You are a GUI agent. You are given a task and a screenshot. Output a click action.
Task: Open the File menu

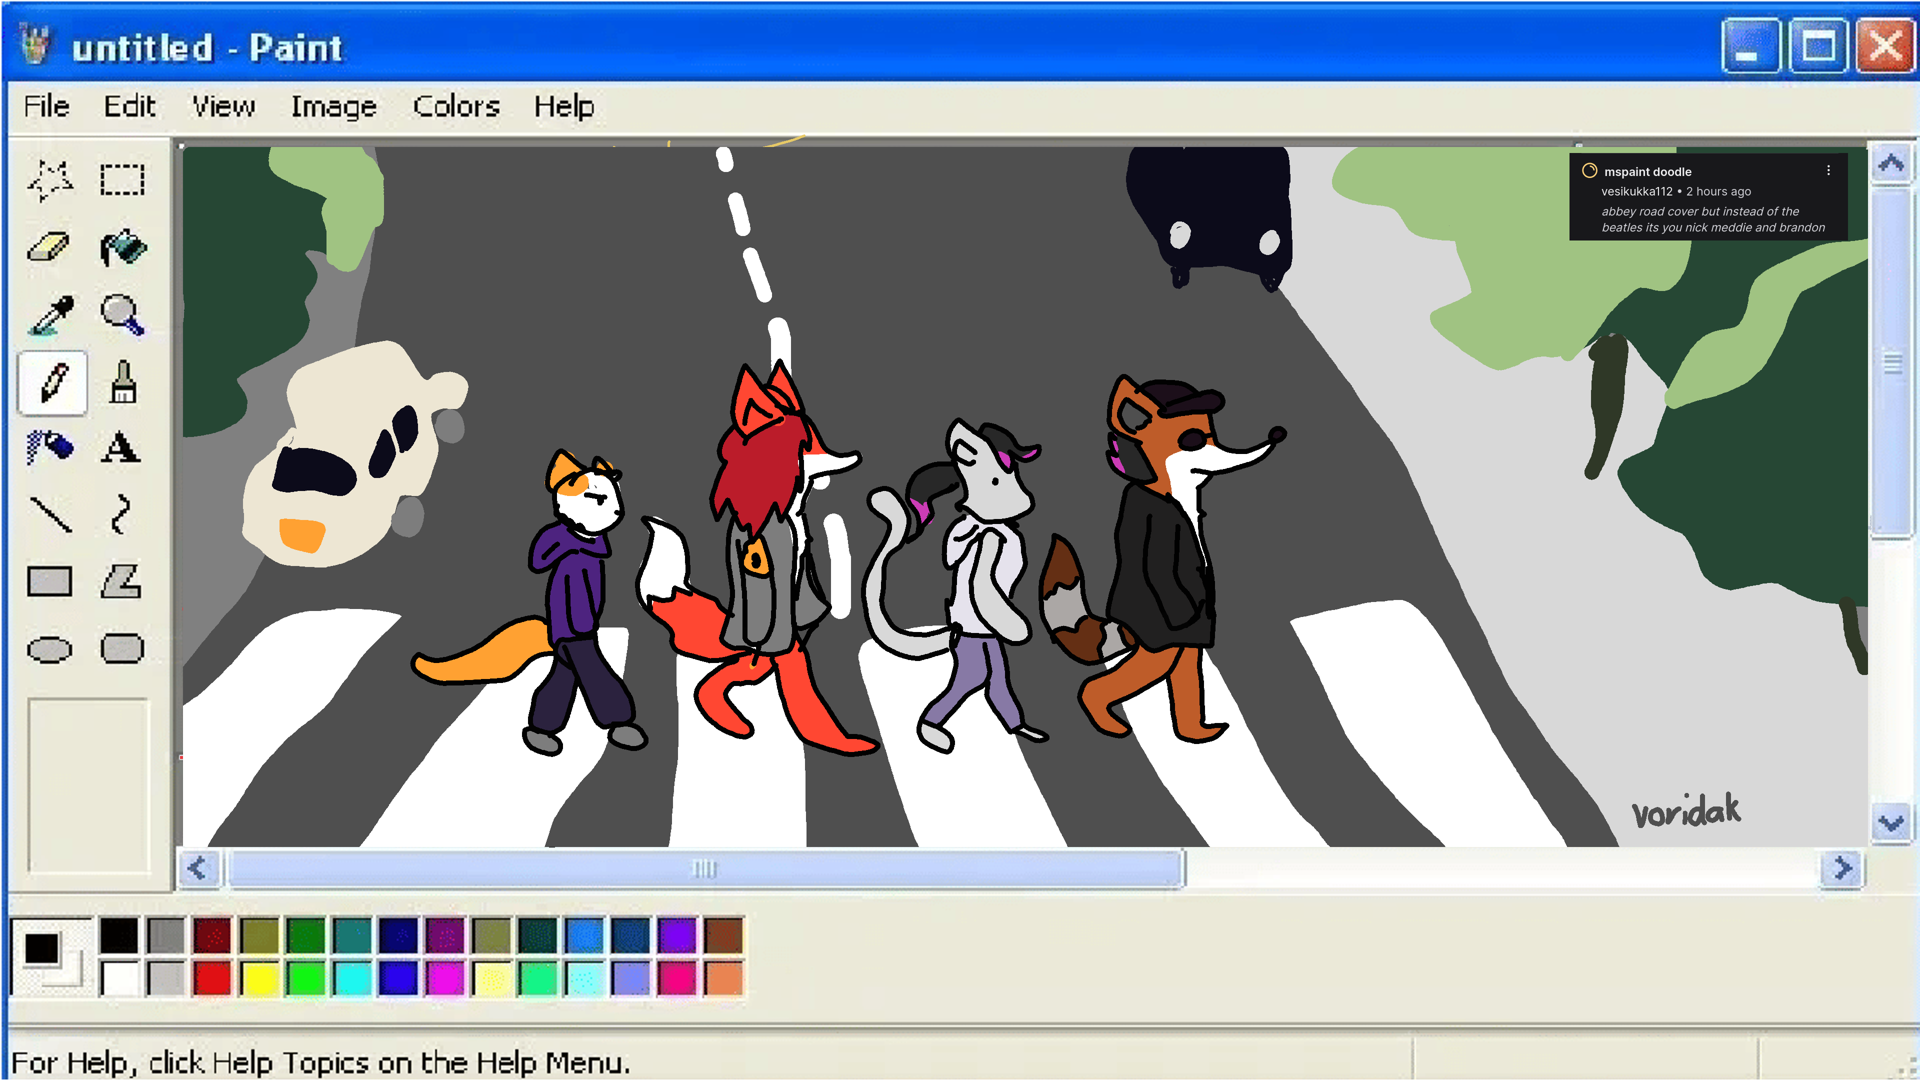point(47,106)
